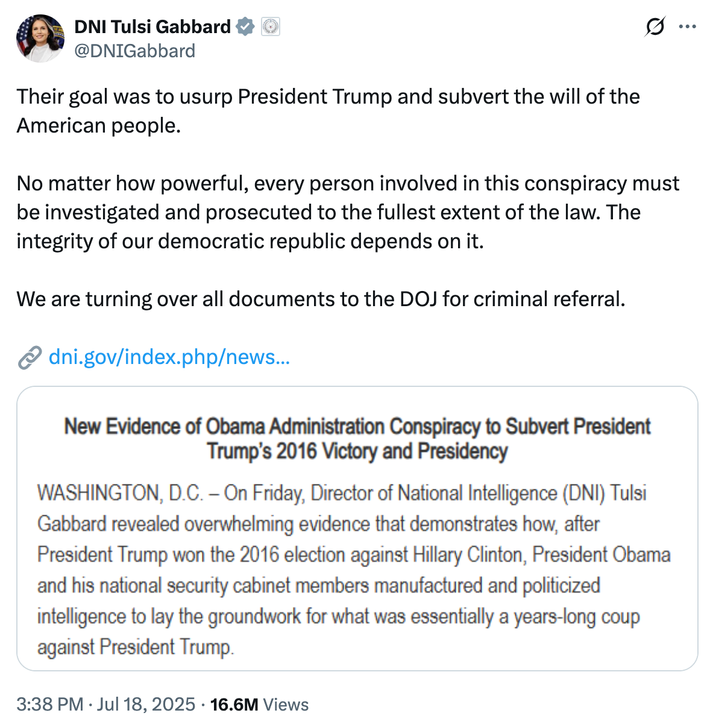Click the 16.6M view count number
The image size is (710, 728).
234,704
